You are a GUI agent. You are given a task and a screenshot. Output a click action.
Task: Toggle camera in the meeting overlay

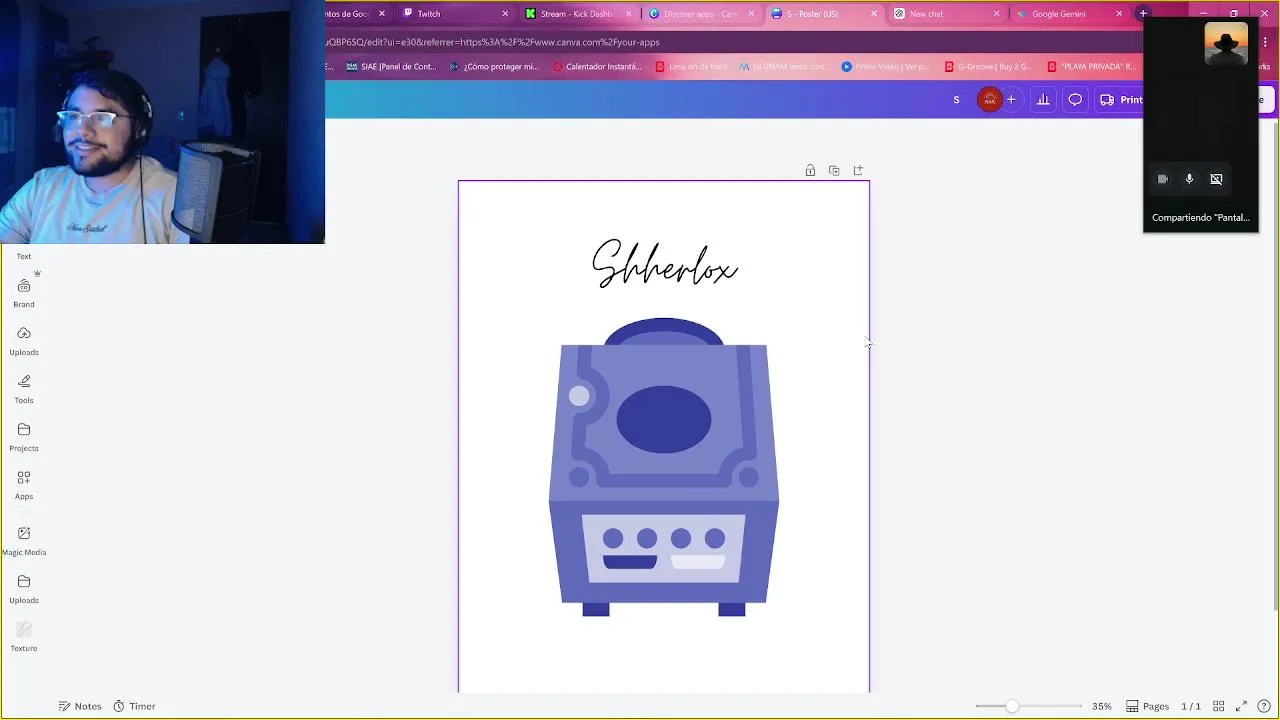(1163, 179)
